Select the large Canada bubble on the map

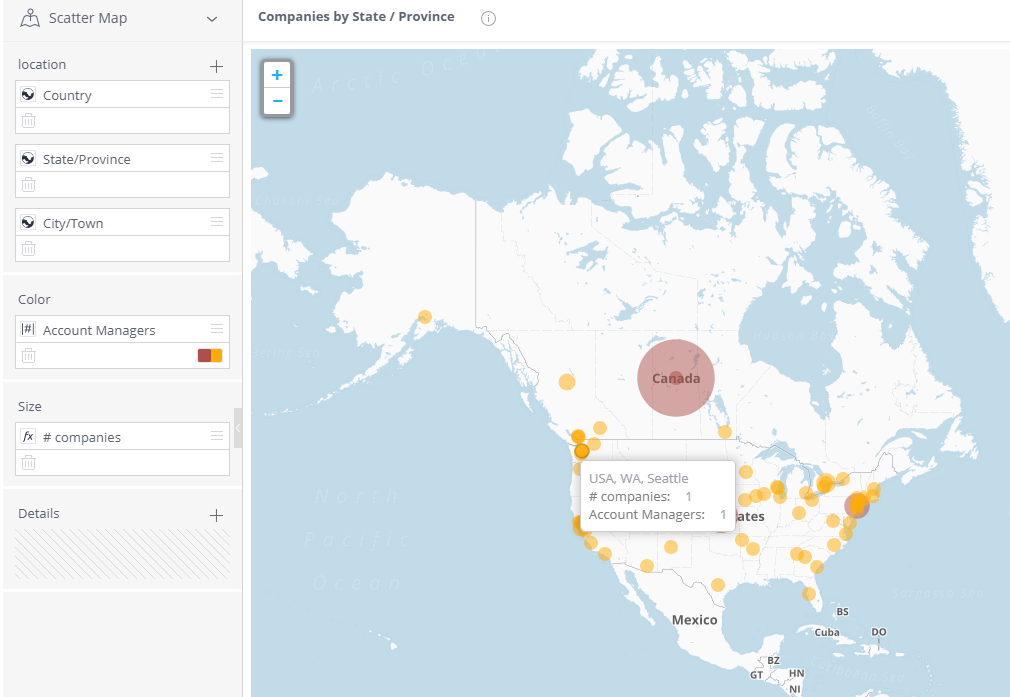pyautogui.click(x=676, y=378)
